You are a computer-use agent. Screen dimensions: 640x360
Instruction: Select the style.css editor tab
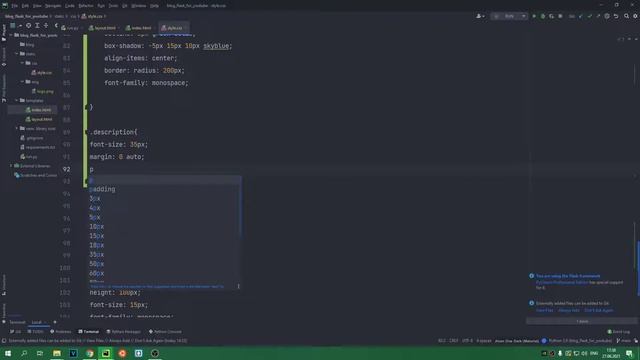click(173, 28)
